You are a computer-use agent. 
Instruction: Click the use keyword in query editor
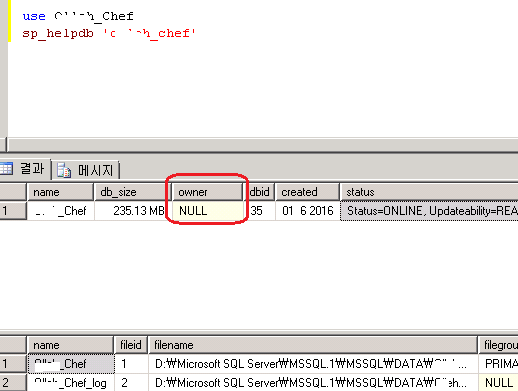click(x=34, y=16)
